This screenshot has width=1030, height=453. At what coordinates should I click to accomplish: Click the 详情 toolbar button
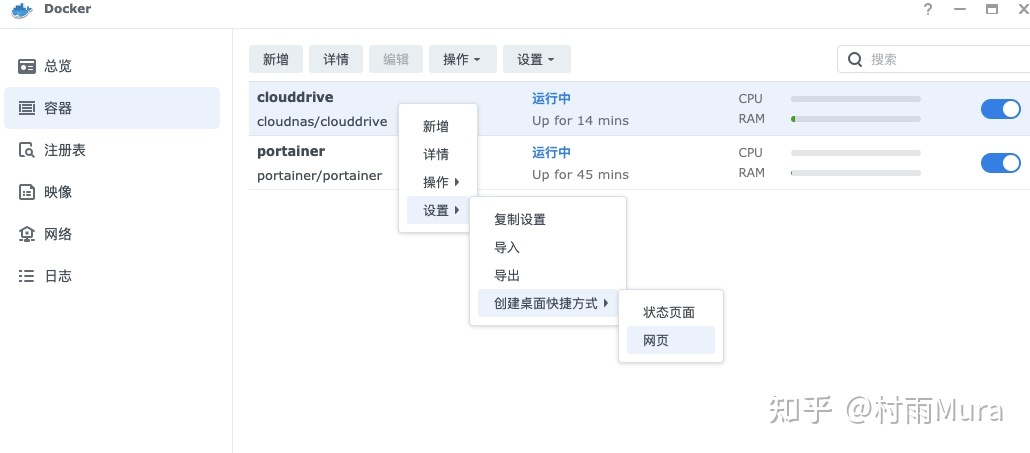(x=336, y=59)
